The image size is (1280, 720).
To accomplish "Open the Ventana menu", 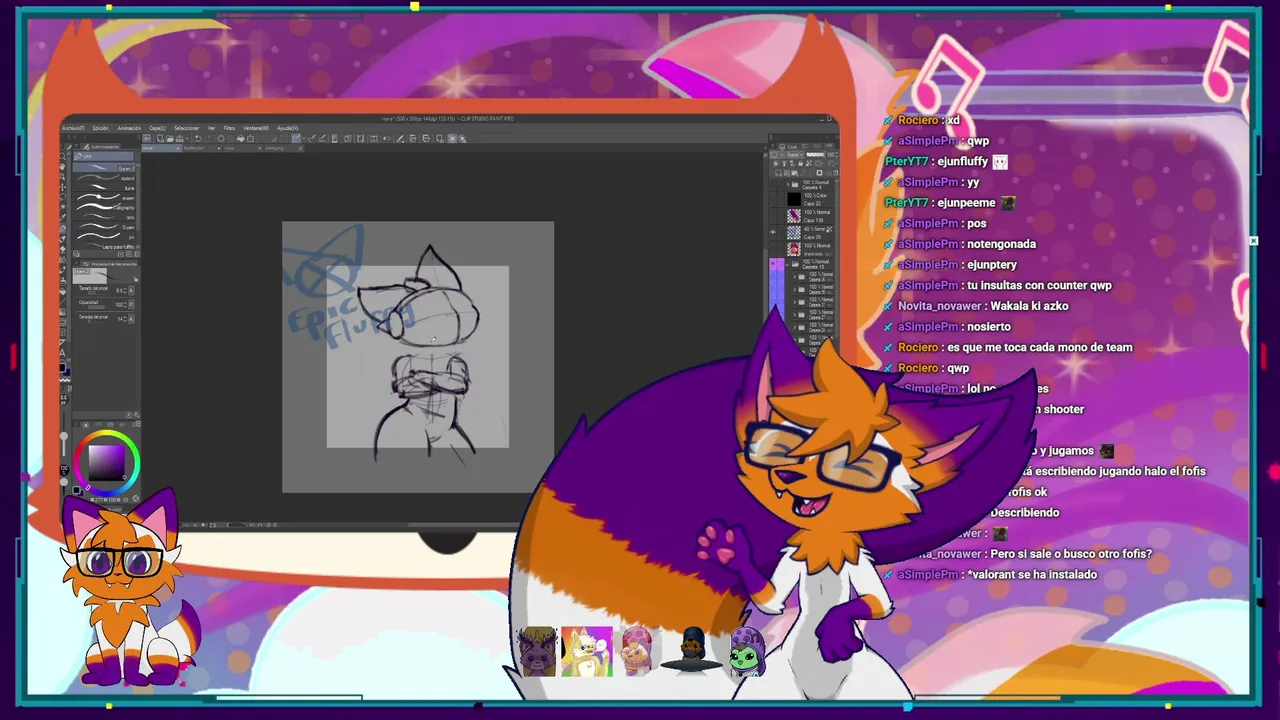I will coord(256,128).
